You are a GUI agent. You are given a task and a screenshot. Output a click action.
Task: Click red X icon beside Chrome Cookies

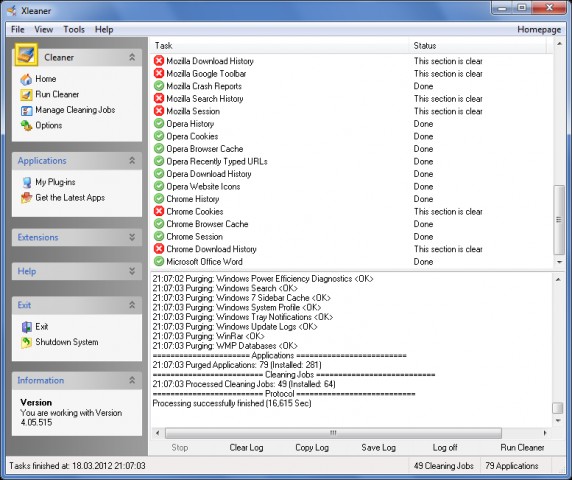159,211
